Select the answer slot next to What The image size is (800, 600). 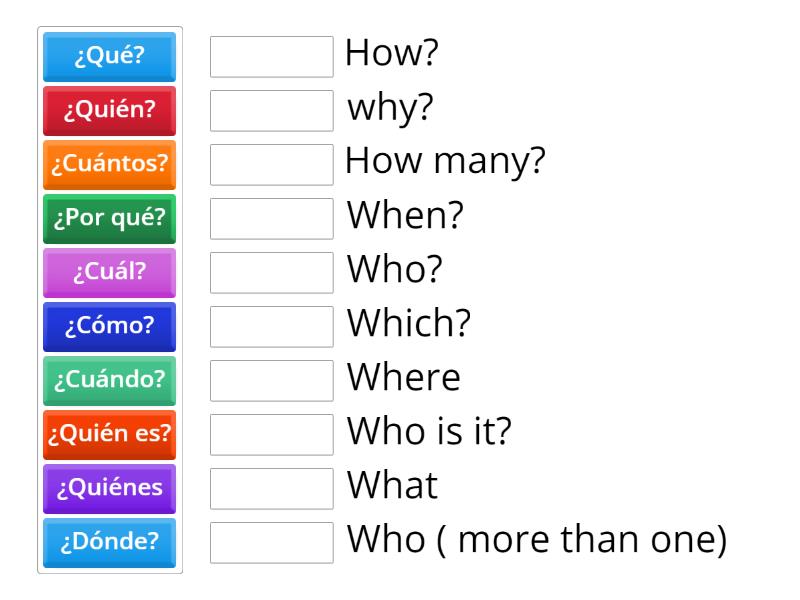(x=271, y=489)
